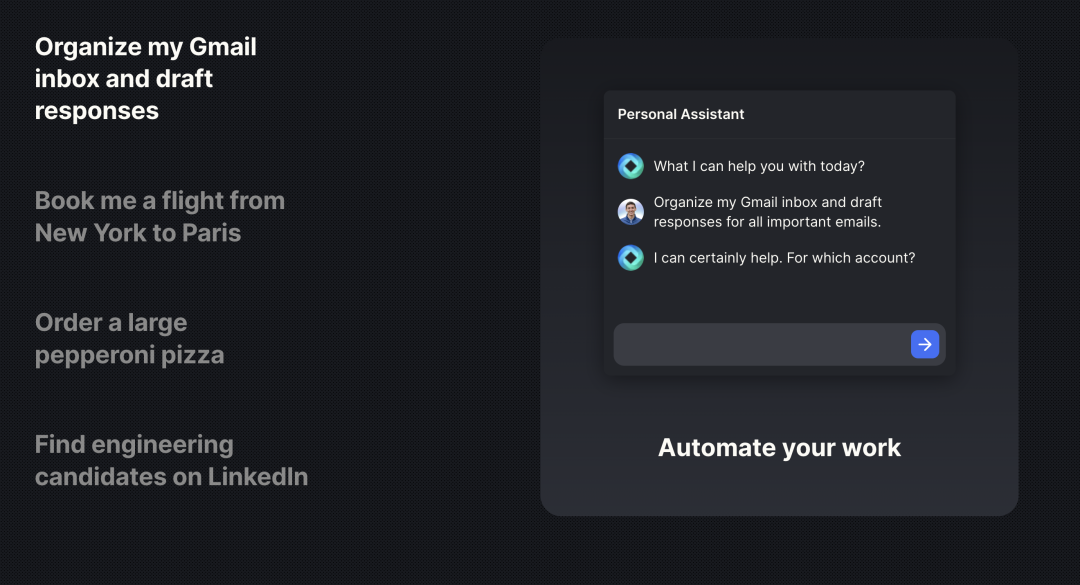The image size is (1080, 585).
Task: Click the "Personal Assistant" chat header
Action: pyautogui.click(x=681, y=114)
